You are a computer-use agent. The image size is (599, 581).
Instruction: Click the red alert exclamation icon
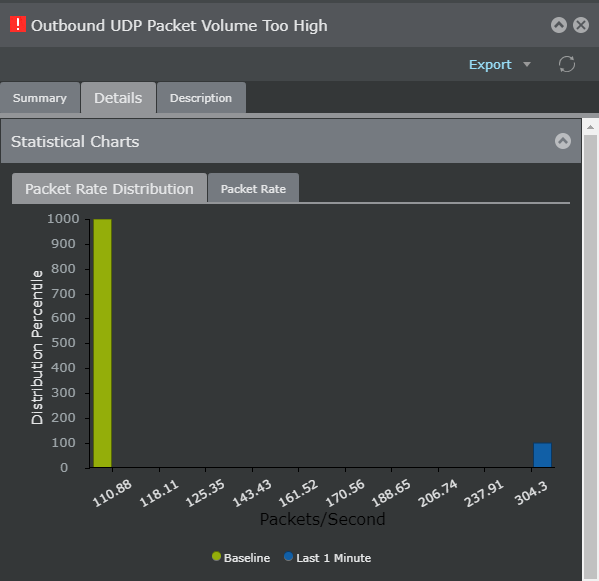(x=18, y=24)
